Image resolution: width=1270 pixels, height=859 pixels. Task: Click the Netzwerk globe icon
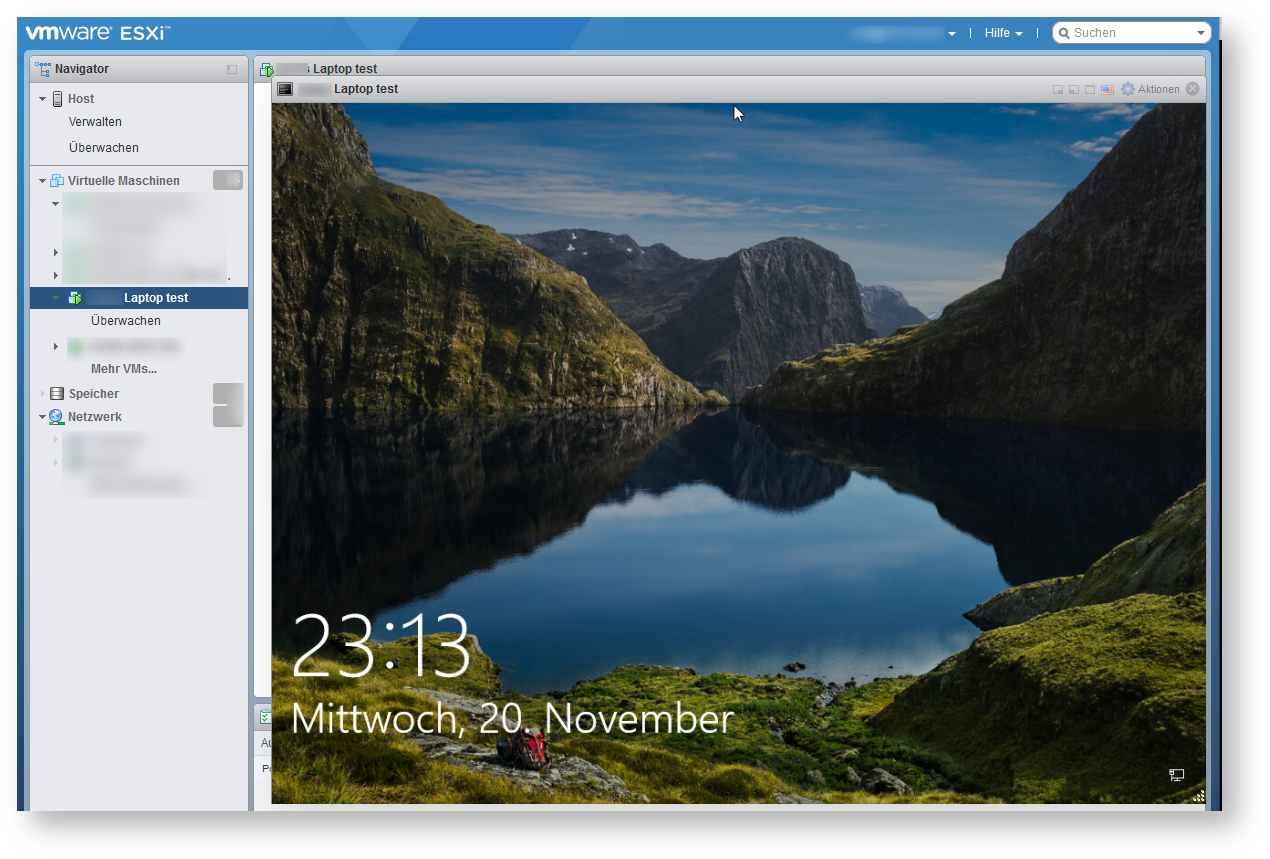click(x=56, y=417)
